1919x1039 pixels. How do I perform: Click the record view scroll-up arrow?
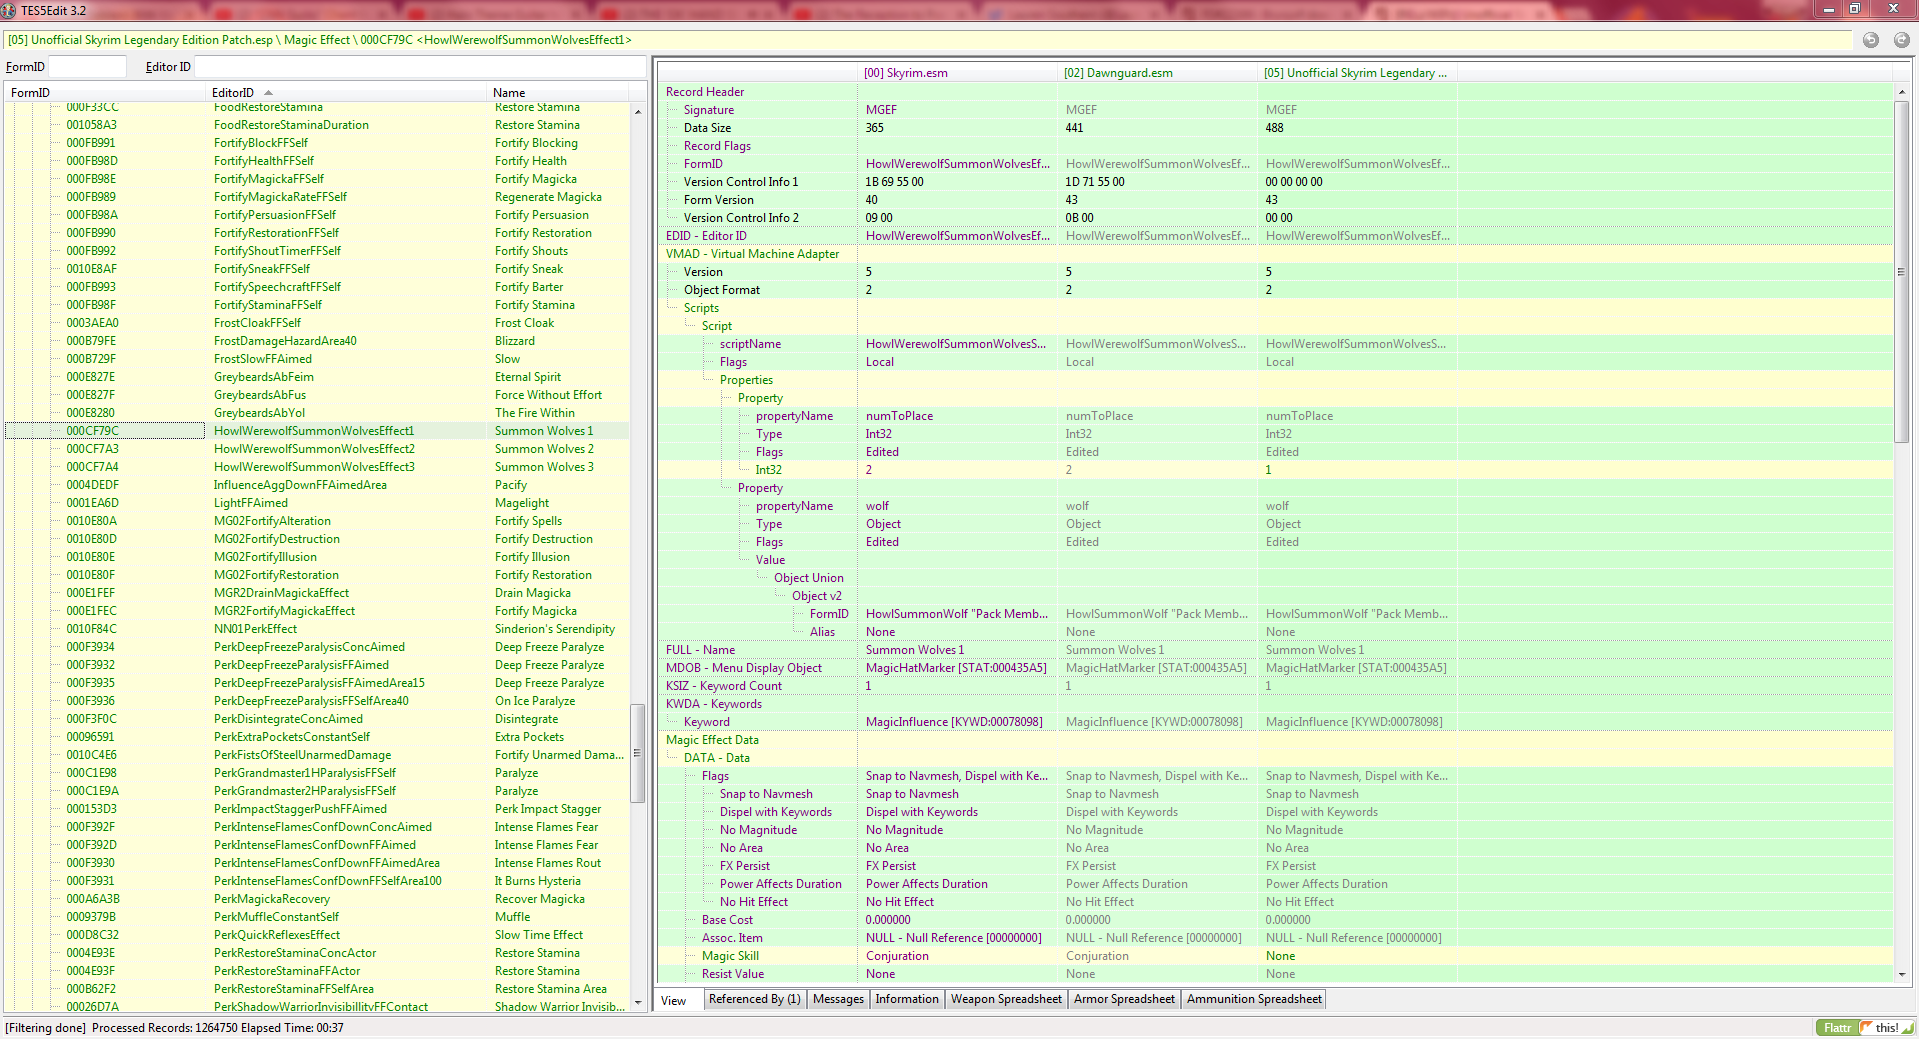[x=1901, y=92]
